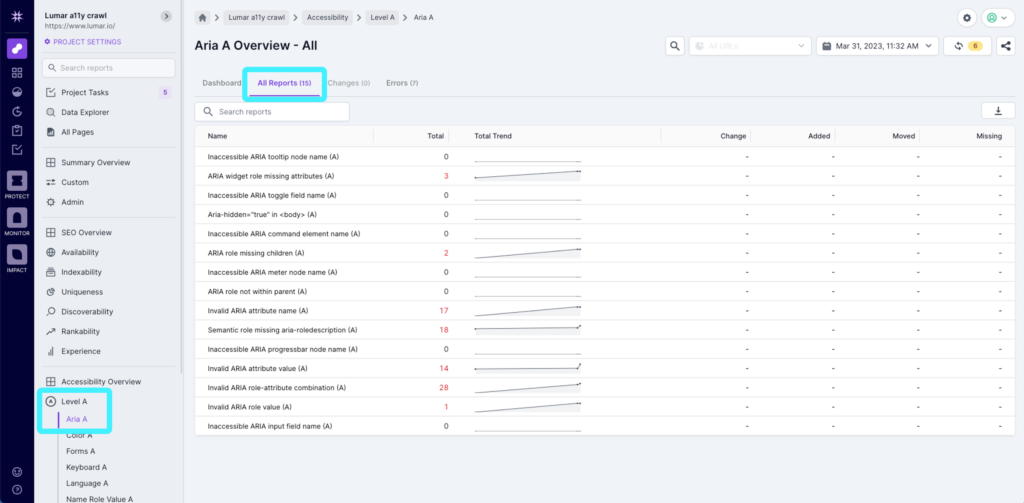1024x503 pixels.
Task: Click the magnifier search icon button
Action: [x=675, y=46]
